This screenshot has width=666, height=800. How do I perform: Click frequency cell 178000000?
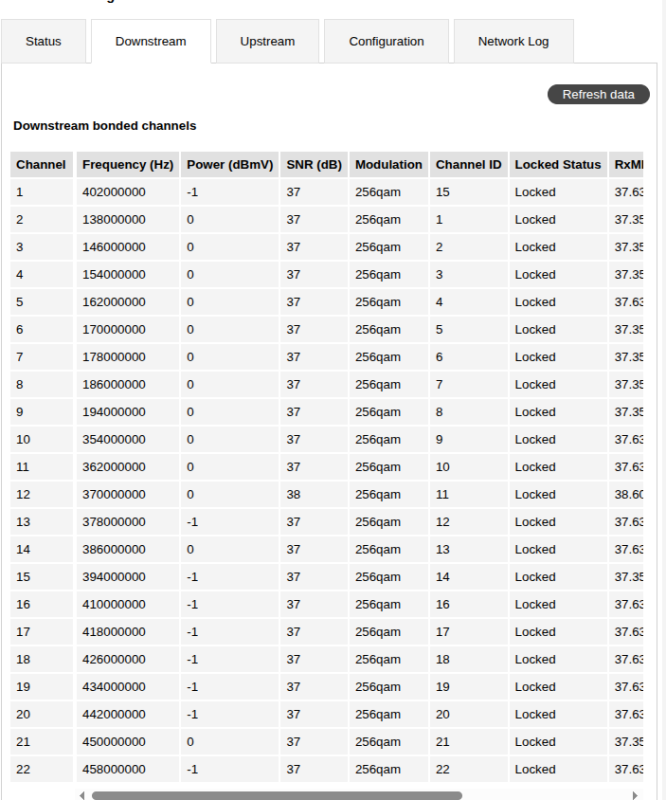128,357
